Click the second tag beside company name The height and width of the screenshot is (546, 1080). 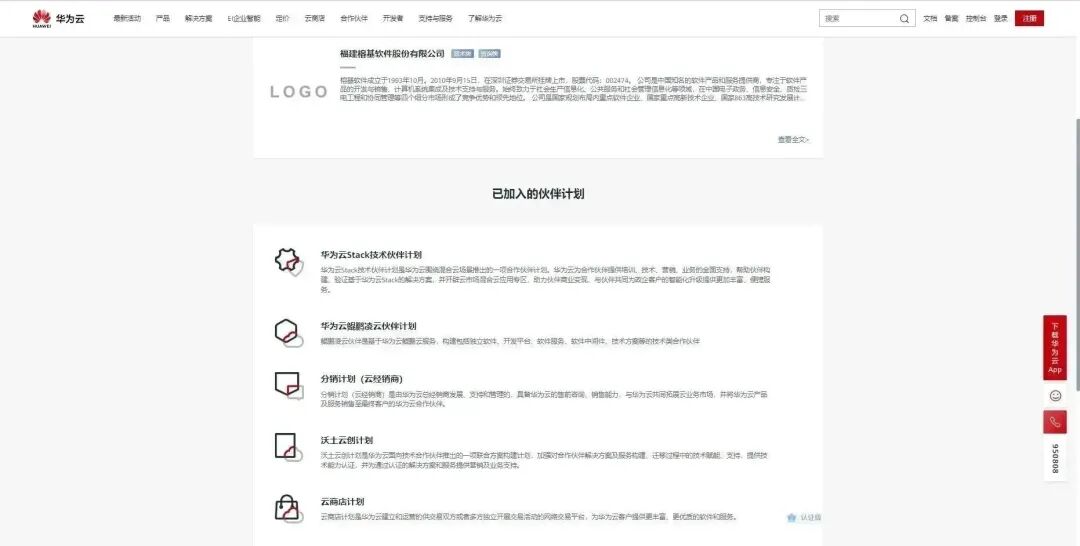[x=490, y=54]
